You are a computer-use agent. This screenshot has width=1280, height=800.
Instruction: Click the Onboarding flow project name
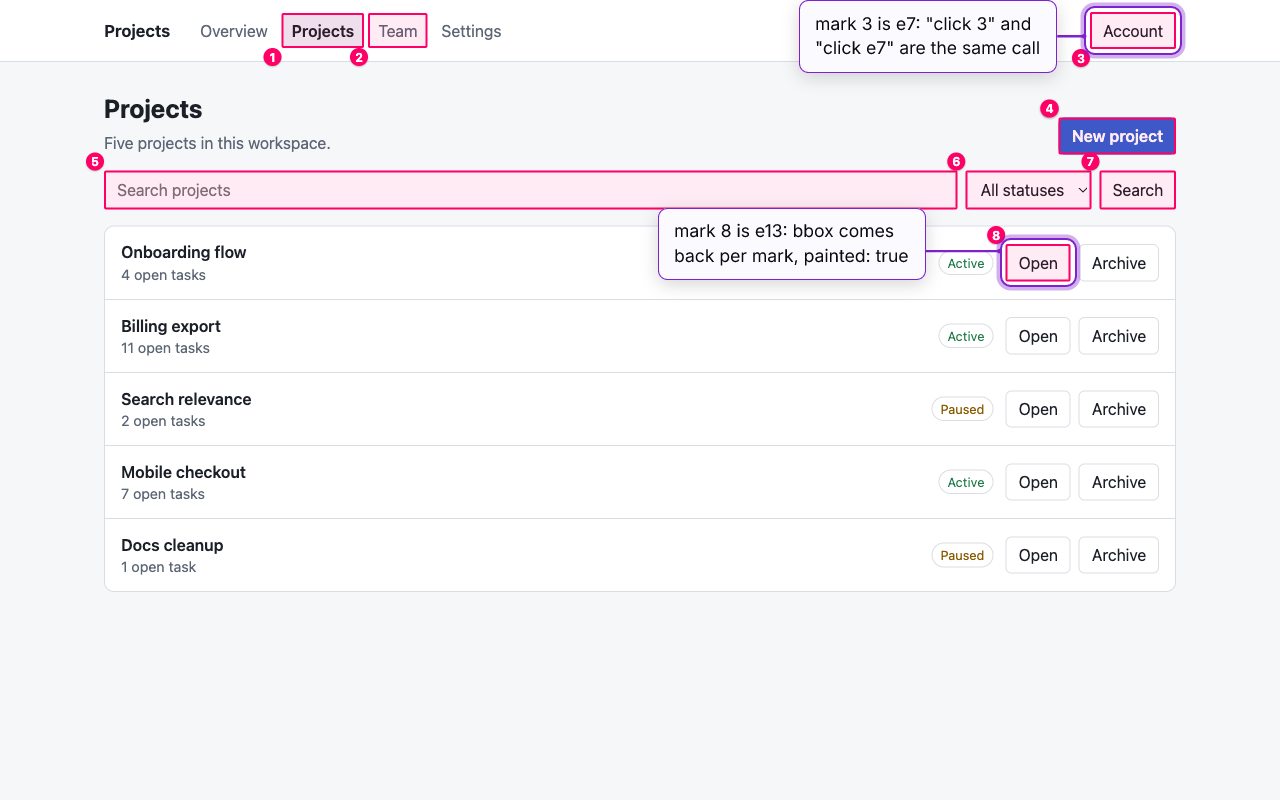point(184,252)
